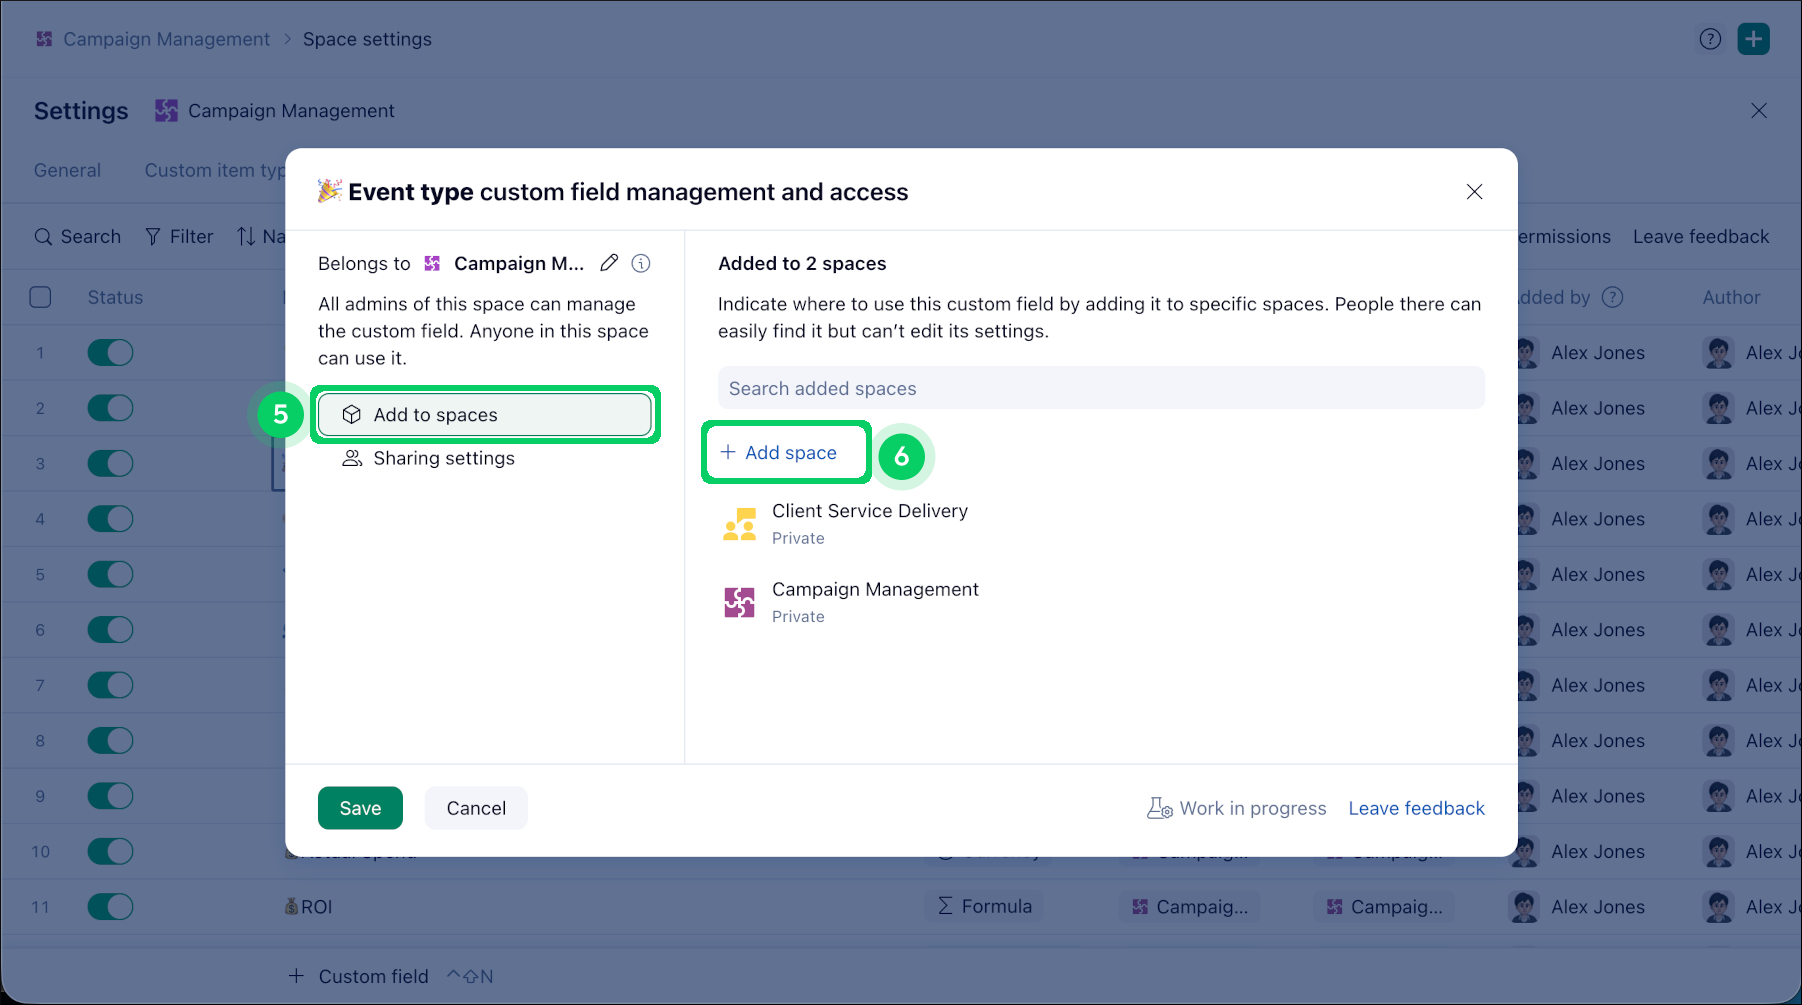Cancel the dialog changes
1802x1005 pixels.
476,808
